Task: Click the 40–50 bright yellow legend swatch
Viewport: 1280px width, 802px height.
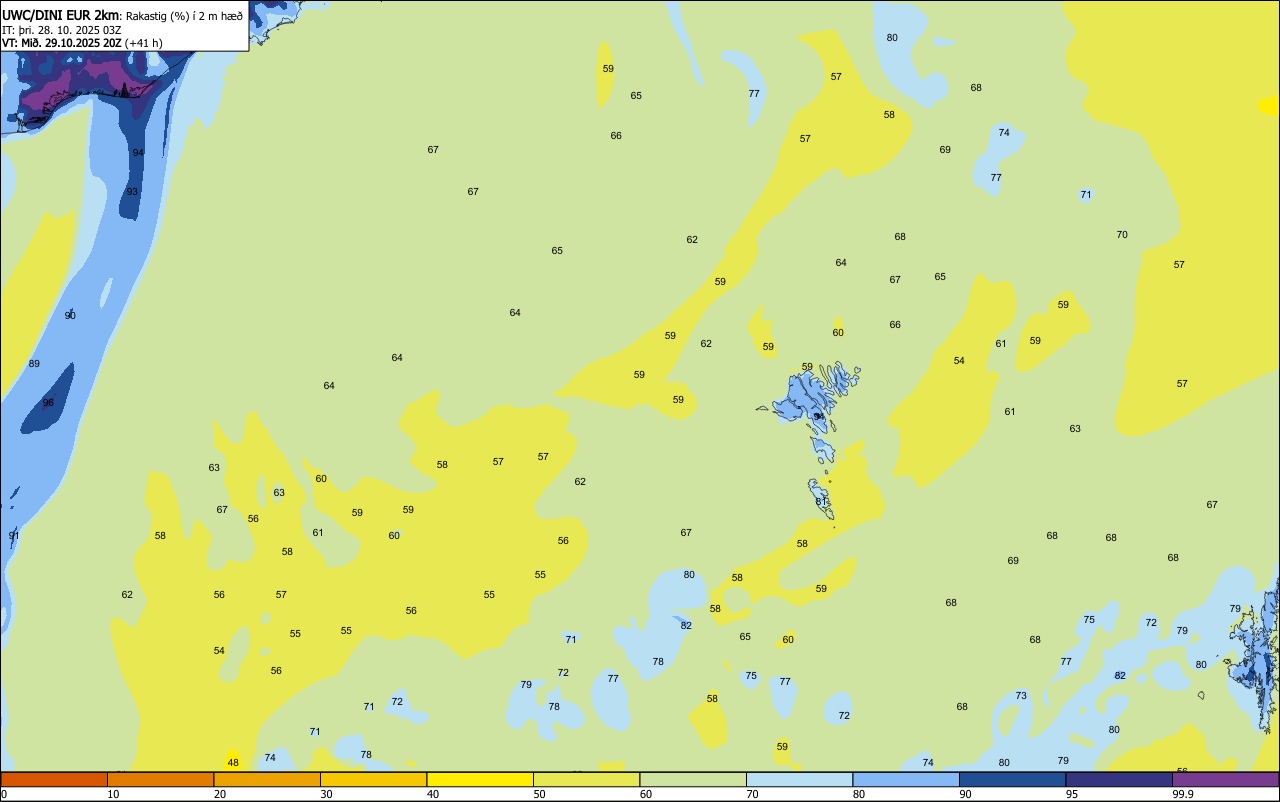Action: pos(480,779)
